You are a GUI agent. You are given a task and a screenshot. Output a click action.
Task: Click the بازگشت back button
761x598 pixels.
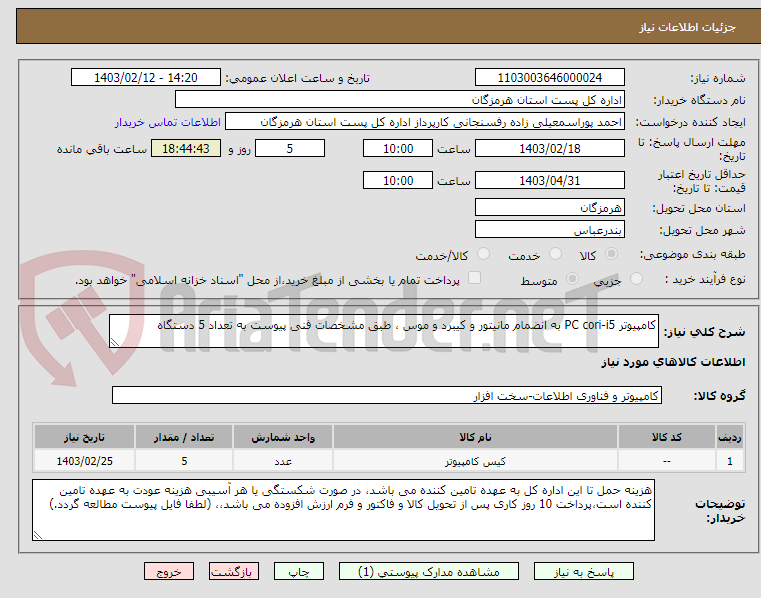click(233, 571)
